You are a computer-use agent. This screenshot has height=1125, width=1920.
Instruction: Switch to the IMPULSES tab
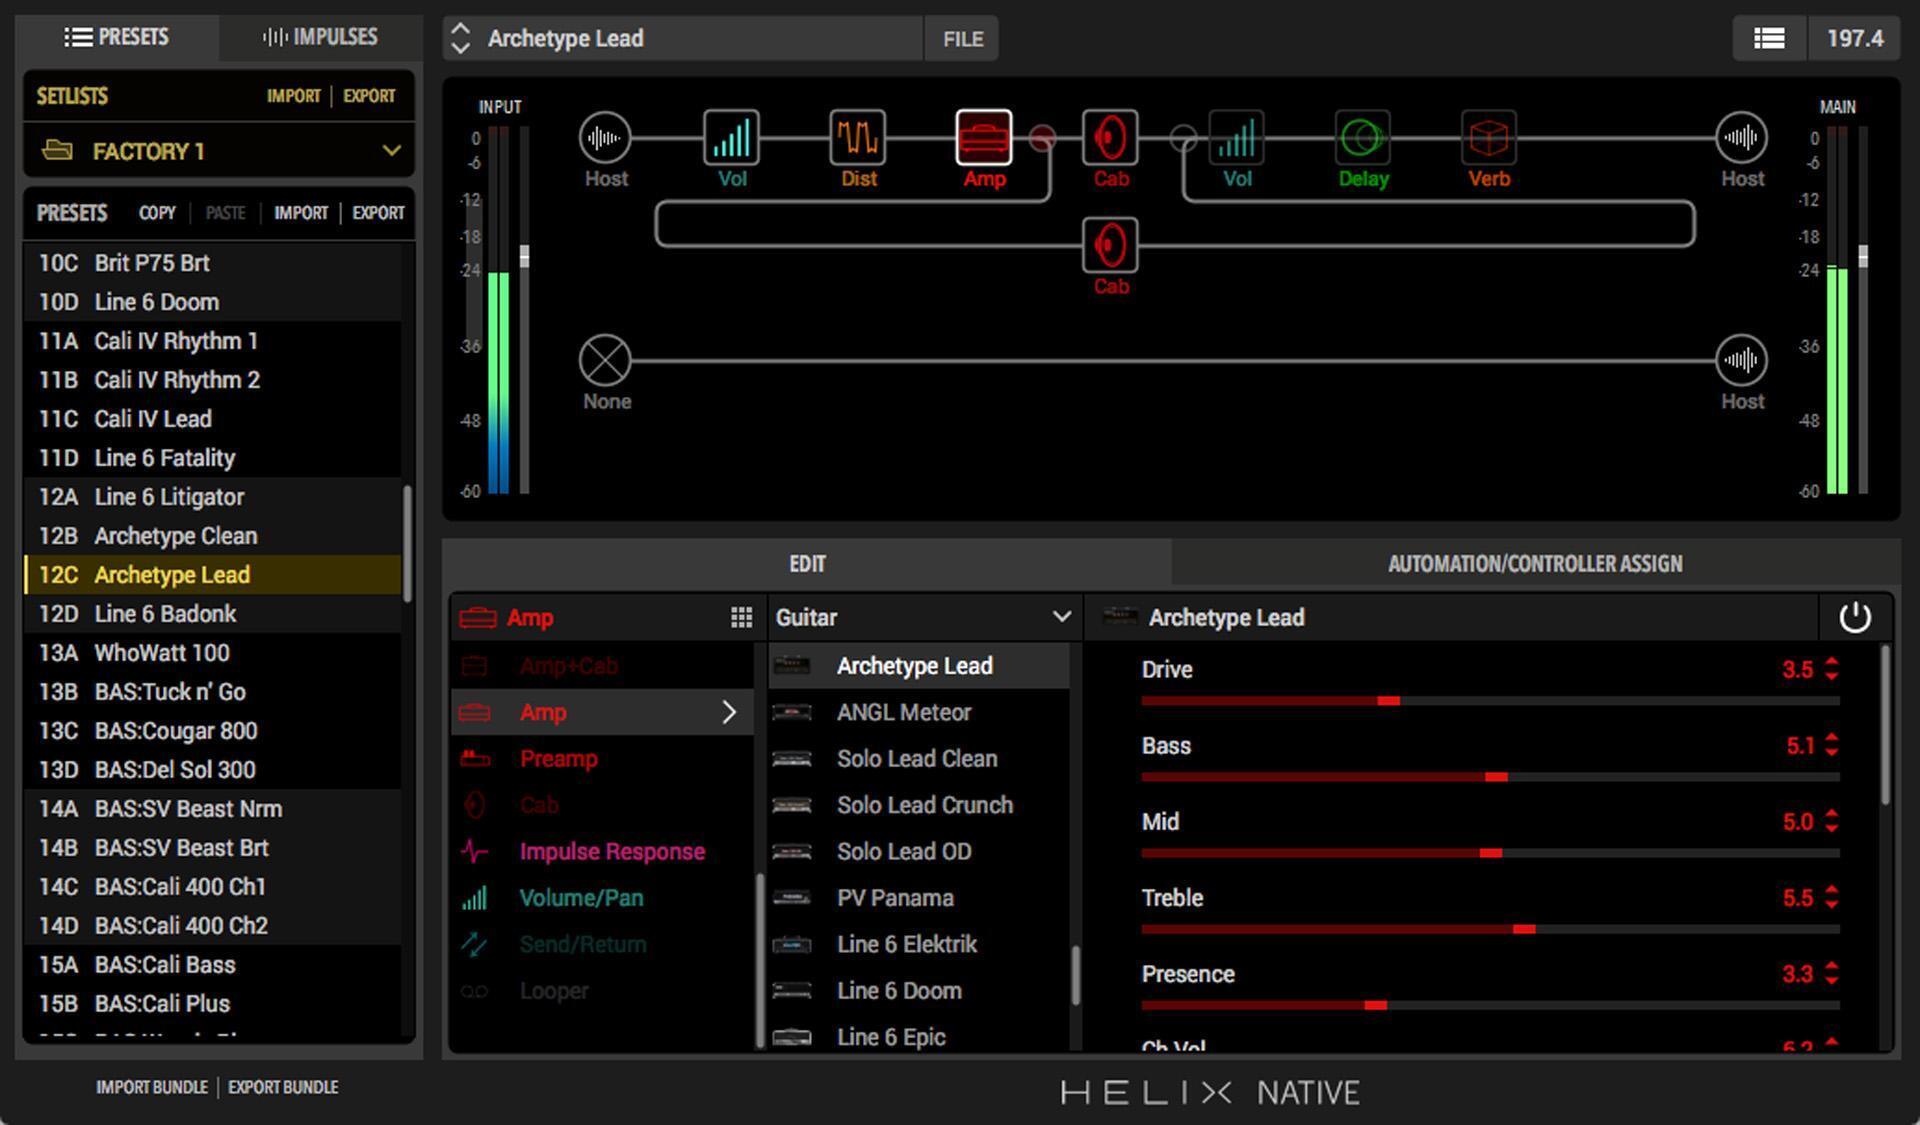320,37
